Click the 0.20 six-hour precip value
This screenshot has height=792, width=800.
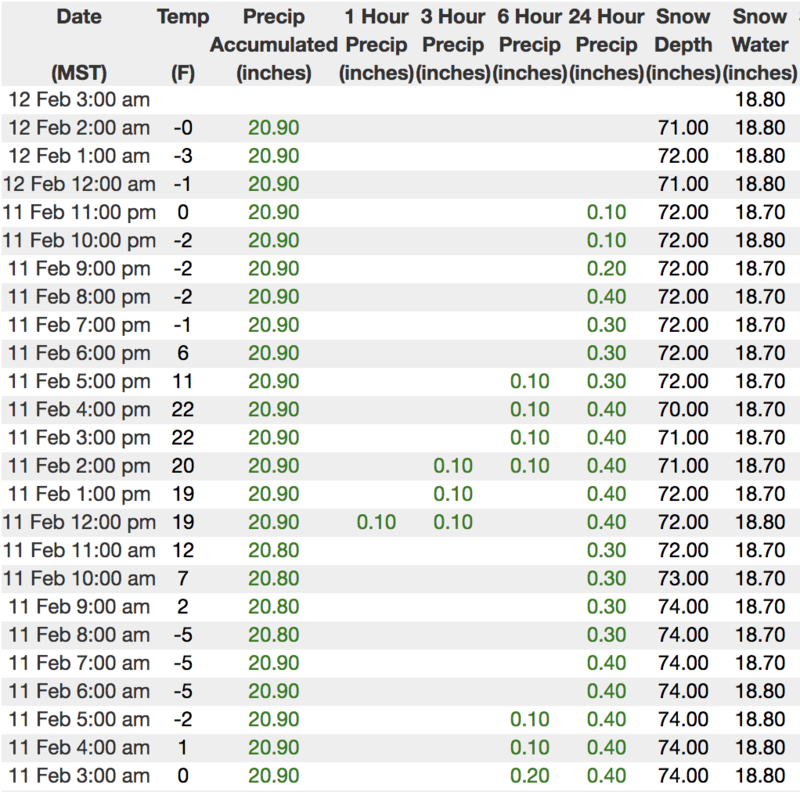[x=530, y=776]
